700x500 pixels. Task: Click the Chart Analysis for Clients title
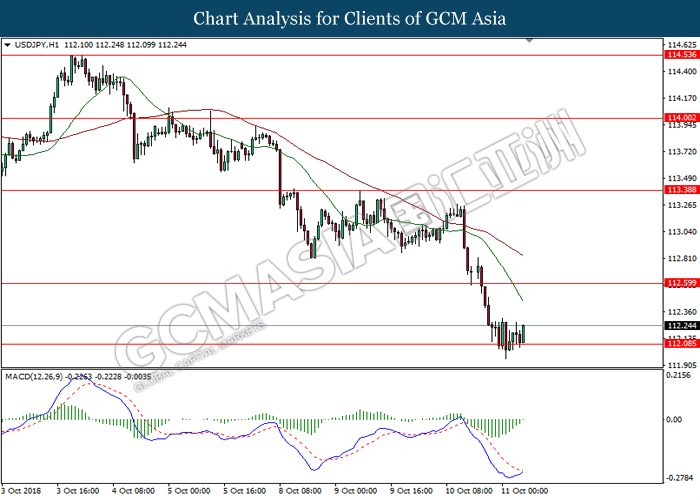[350, 19]
